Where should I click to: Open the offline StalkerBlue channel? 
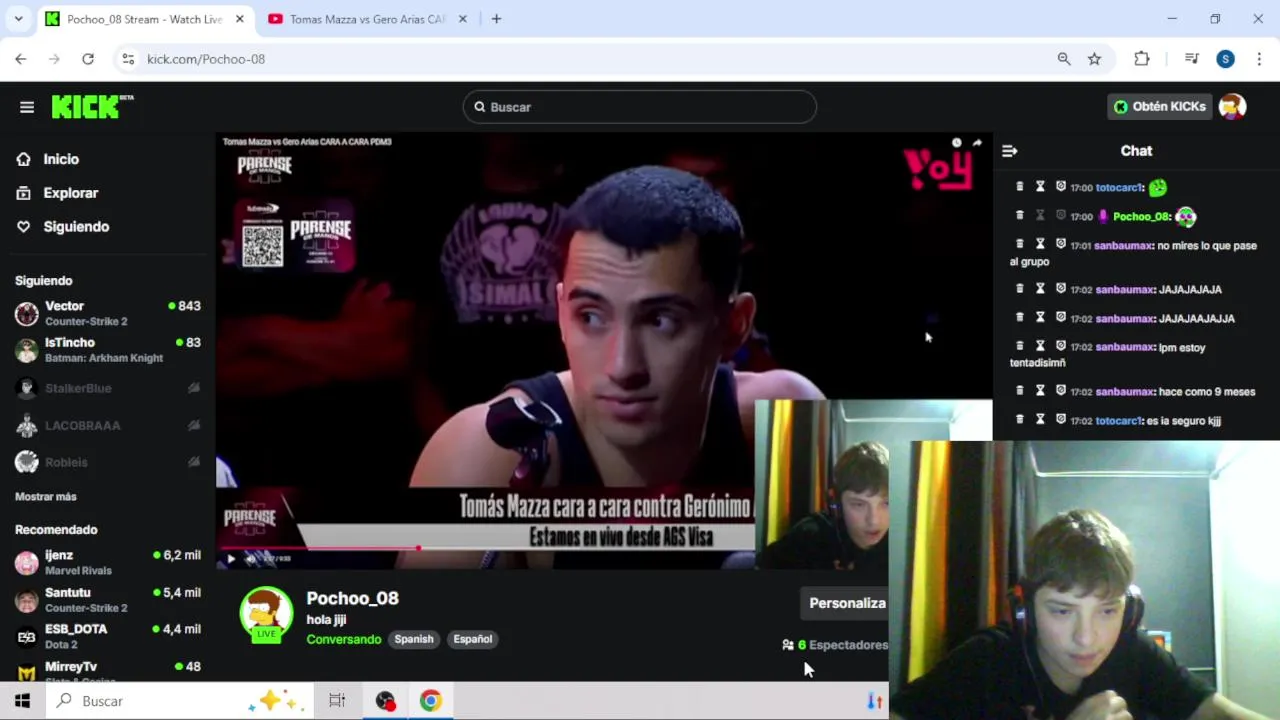click(x=108, y=388)
